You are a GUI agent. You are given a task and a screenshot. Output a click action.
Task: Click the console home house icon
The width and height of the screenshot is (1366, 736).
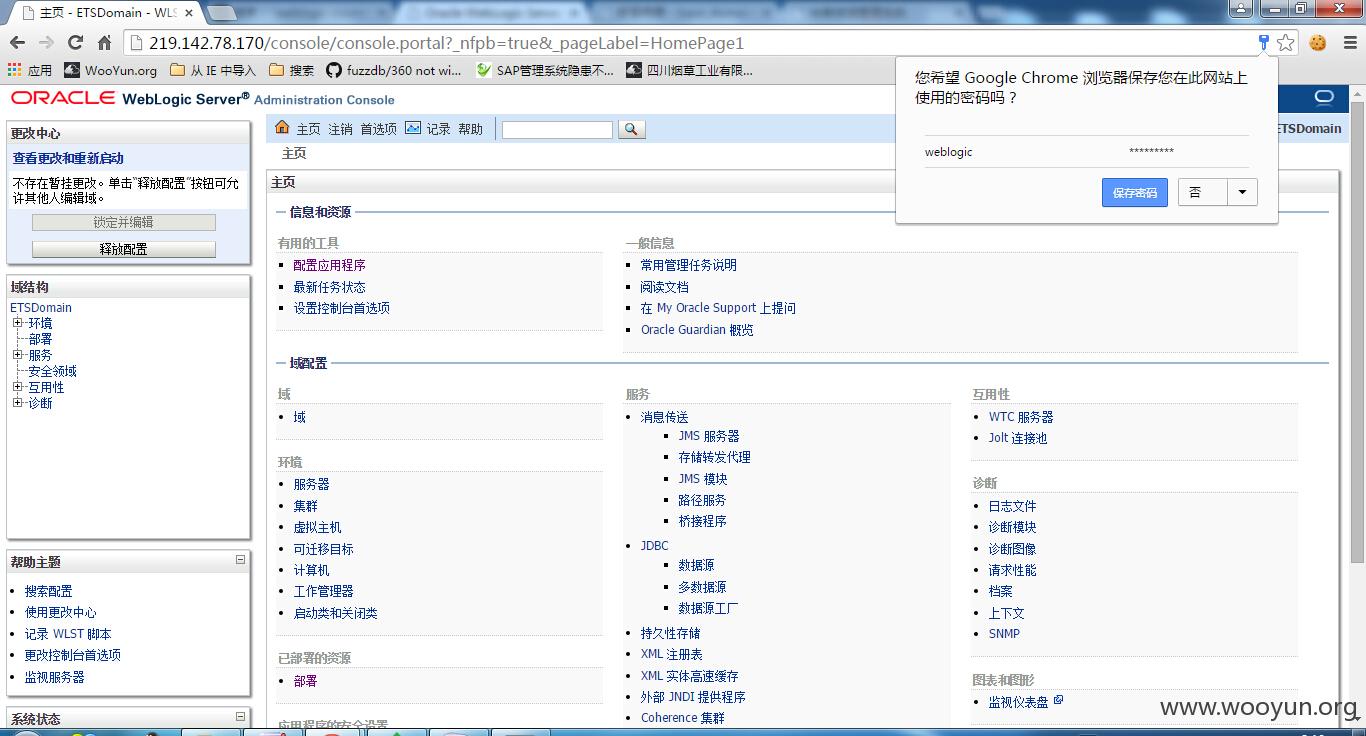click(x=282, y=128)
